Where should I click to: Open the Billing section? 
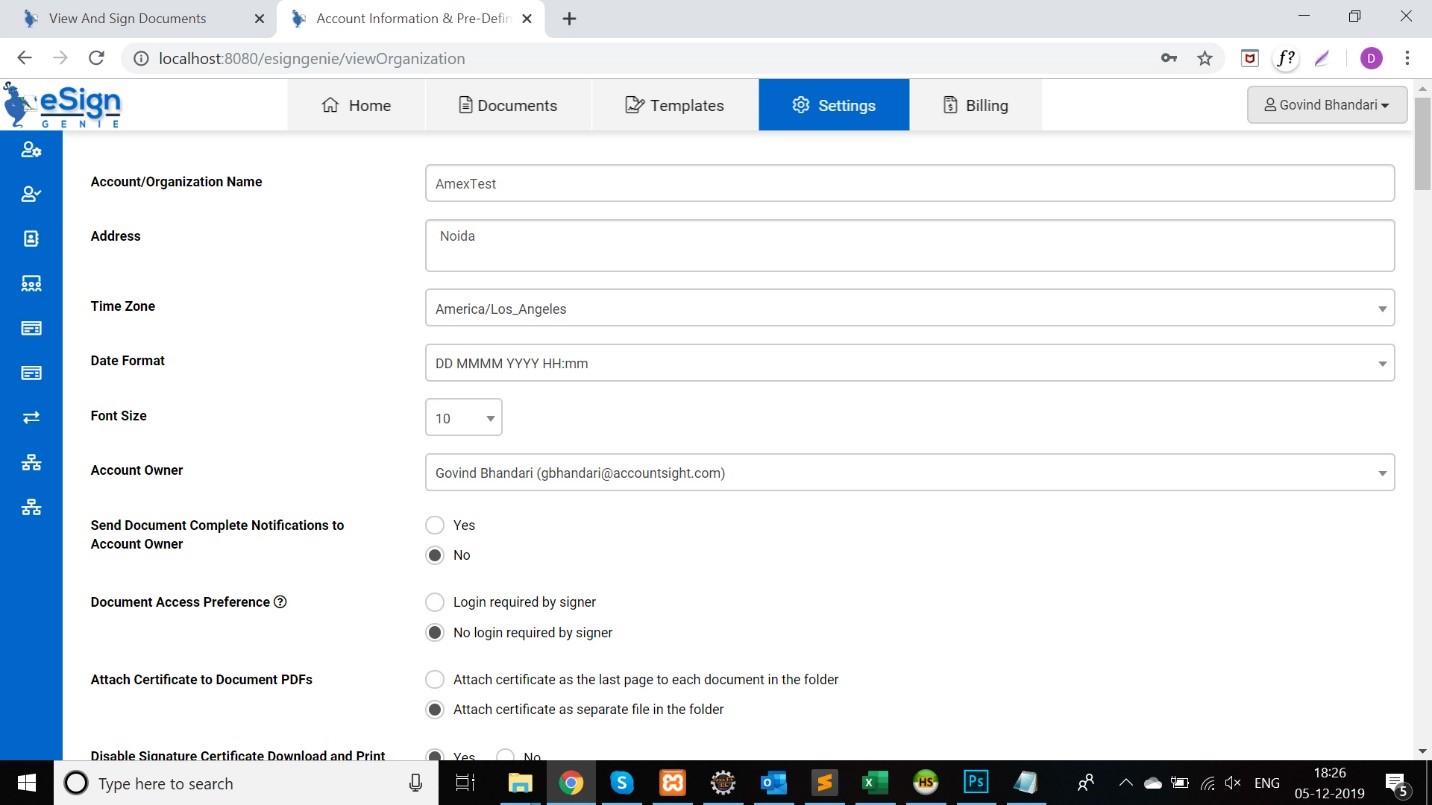(974, 104)
